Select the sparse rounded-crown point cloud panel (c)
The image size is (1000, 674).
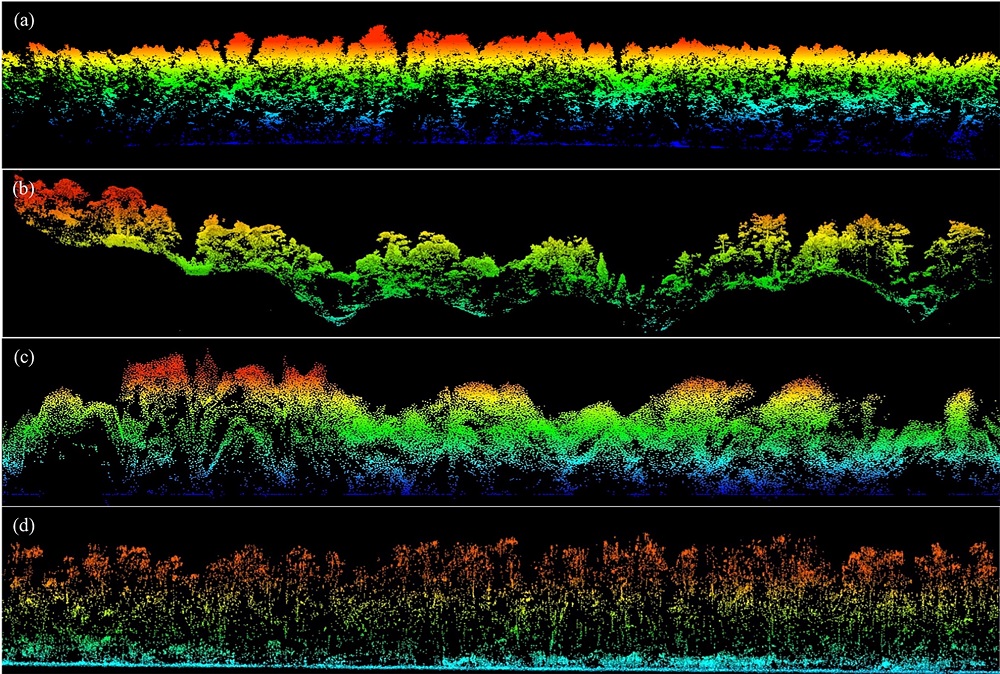coord(500,422)
